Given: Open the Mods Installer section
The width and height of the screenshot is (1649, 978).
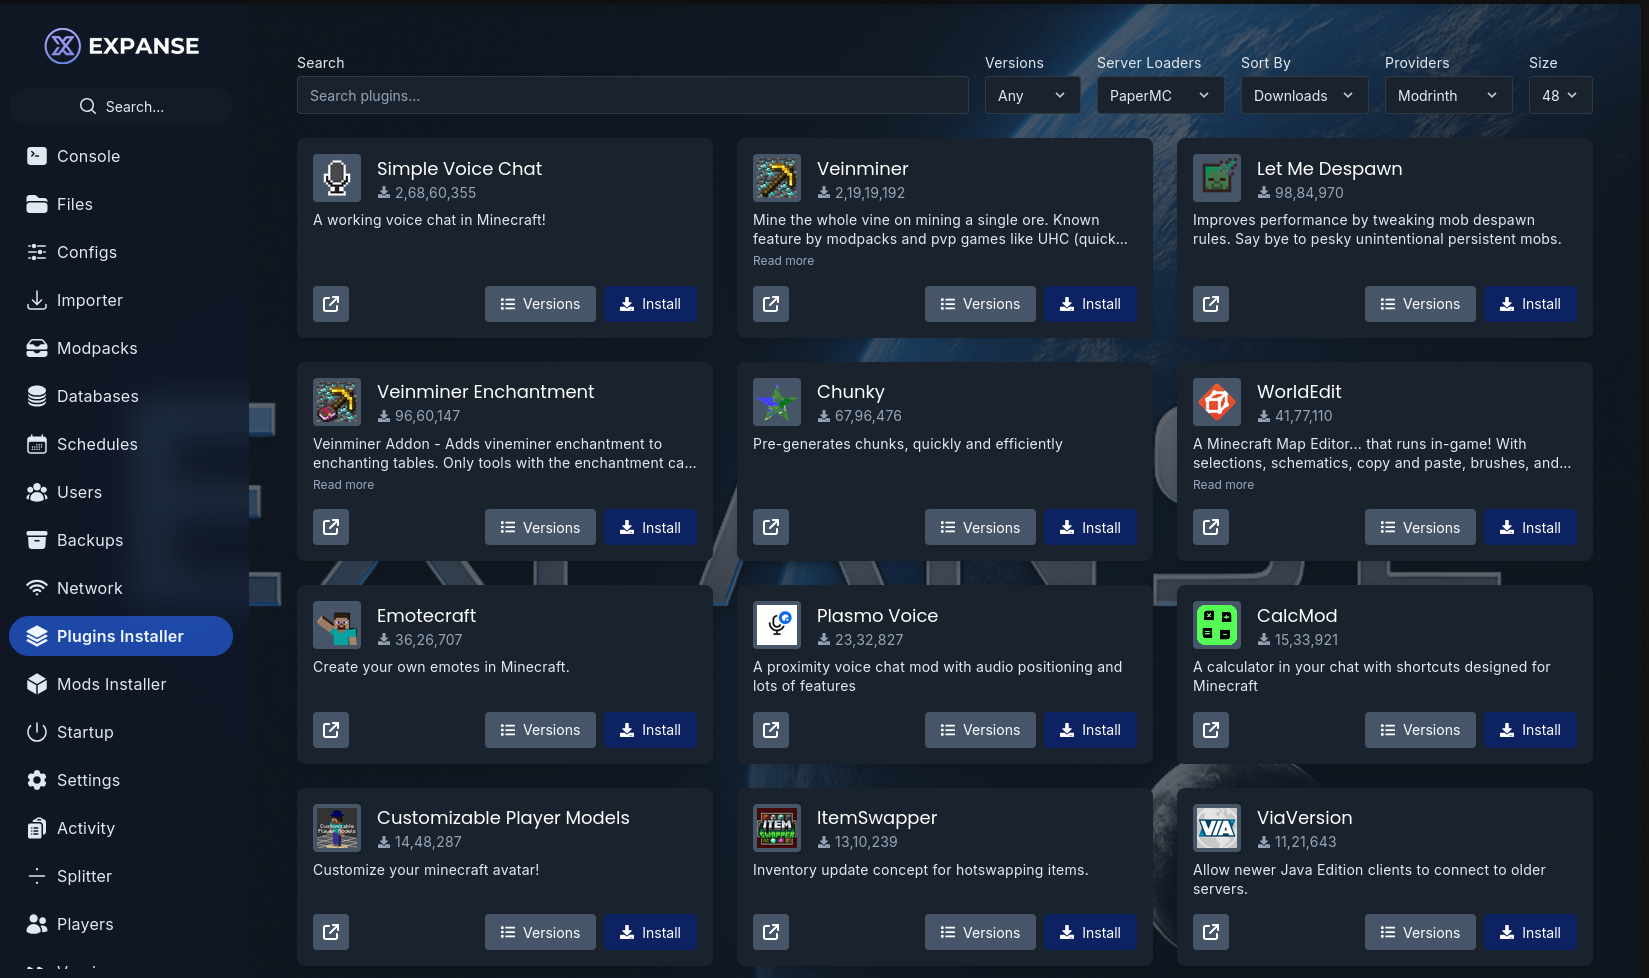Looking at the screenshot, I should click(112, 684).
